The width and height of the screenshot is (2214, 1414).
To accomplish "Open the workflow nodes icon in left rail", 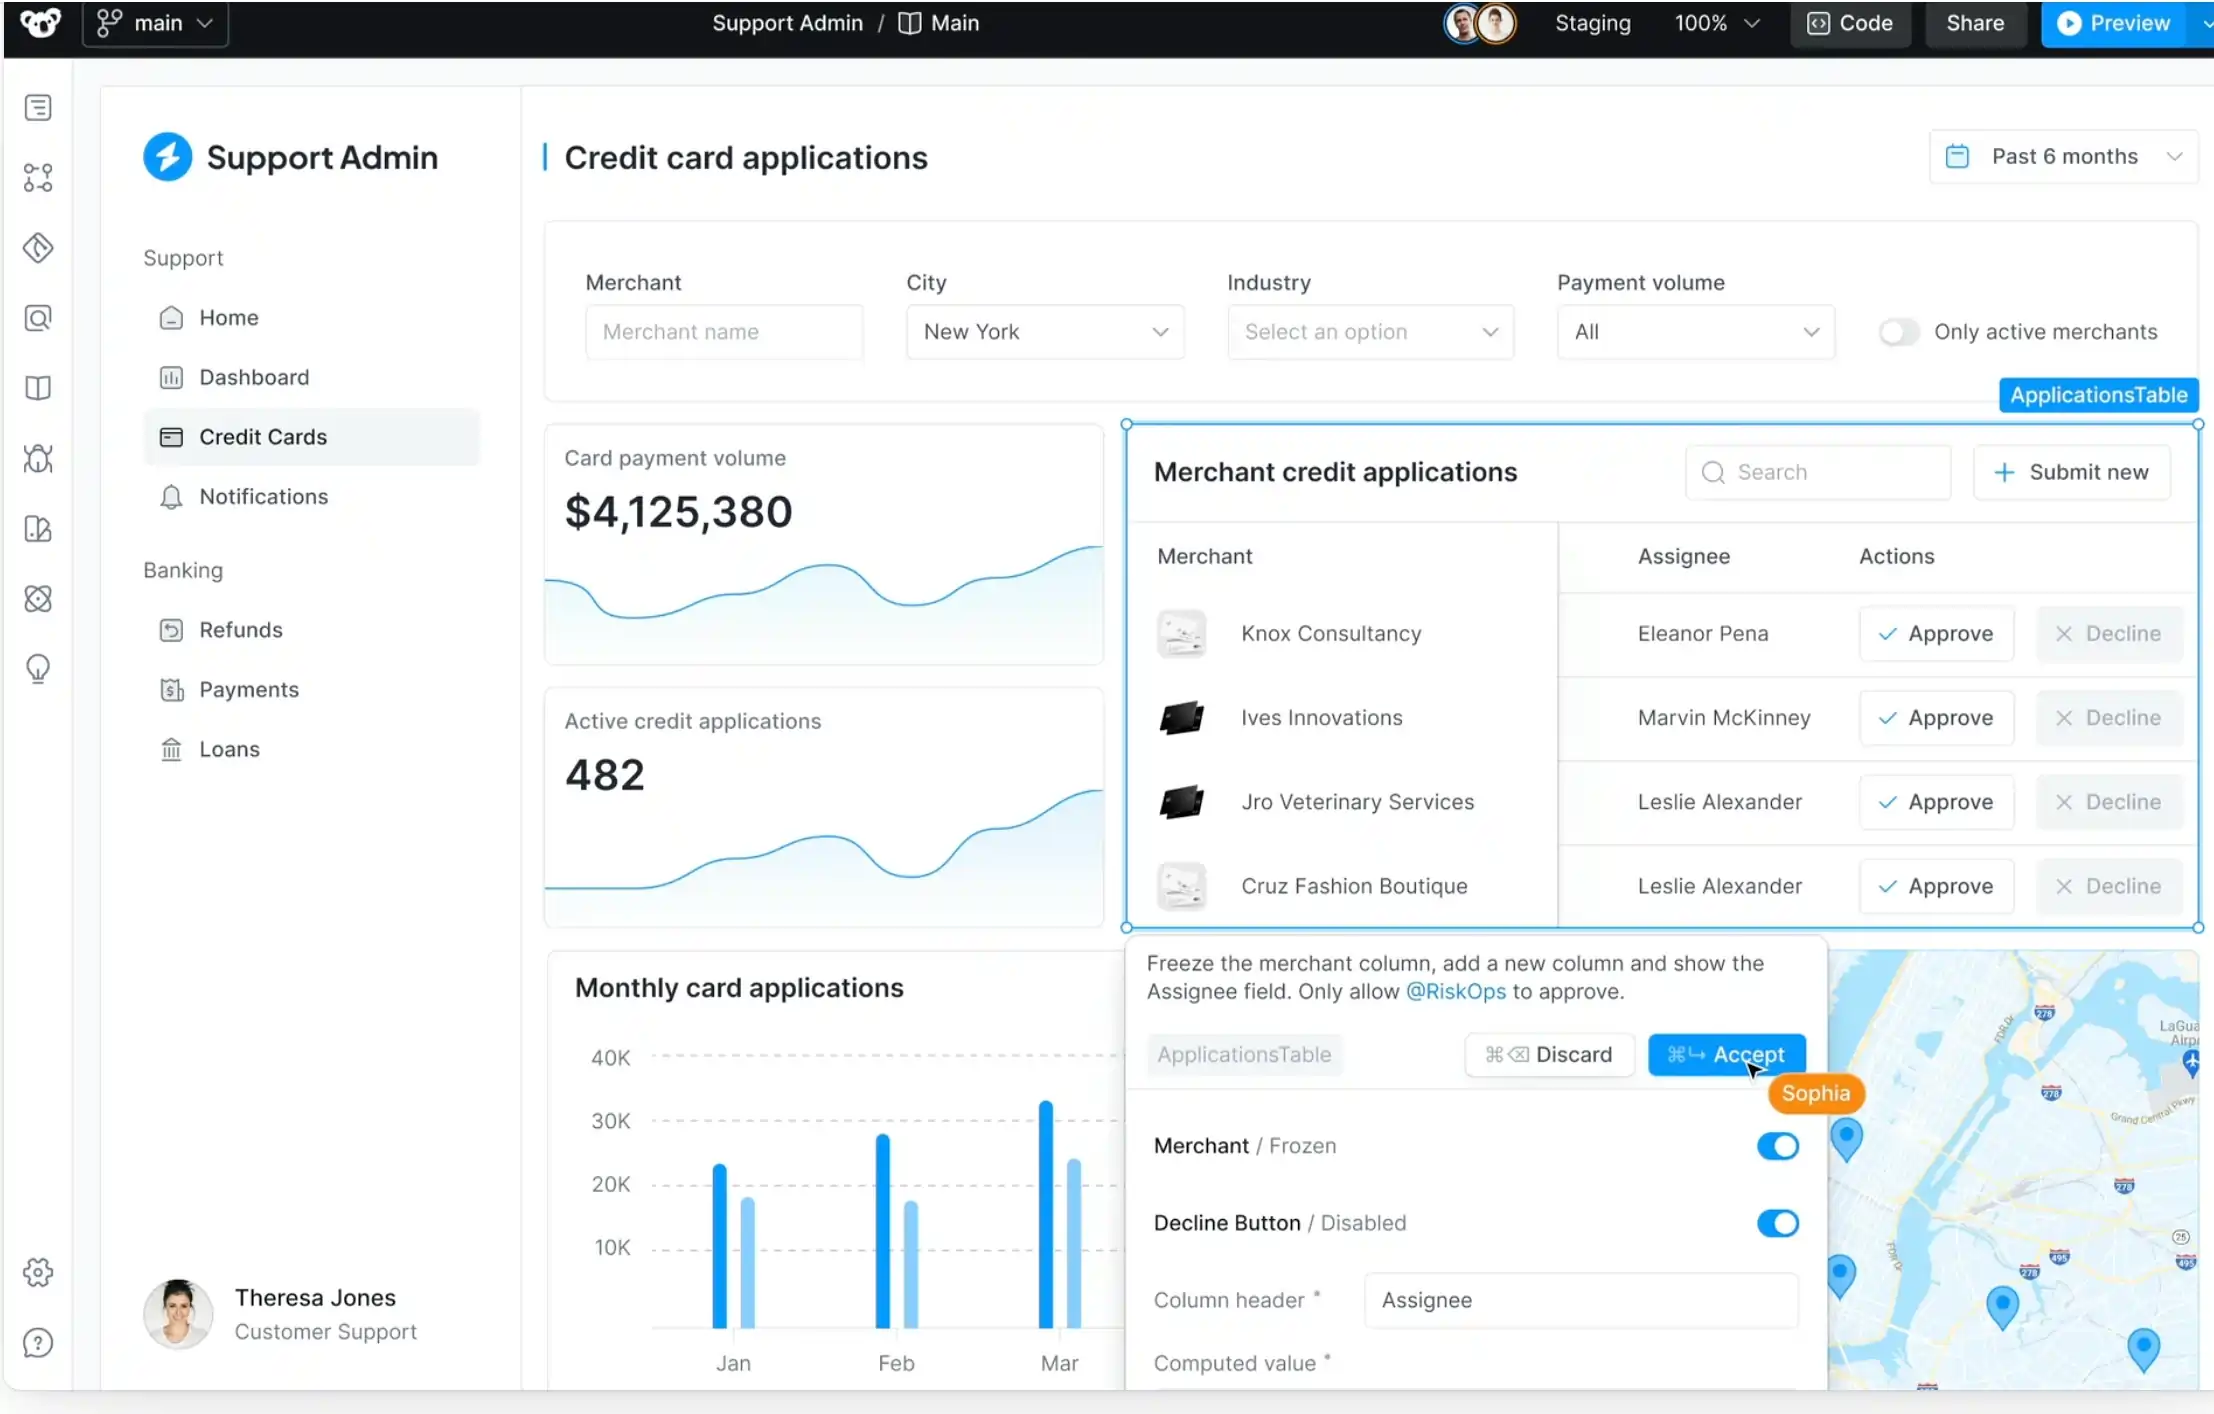I will [x=38, y=178].
